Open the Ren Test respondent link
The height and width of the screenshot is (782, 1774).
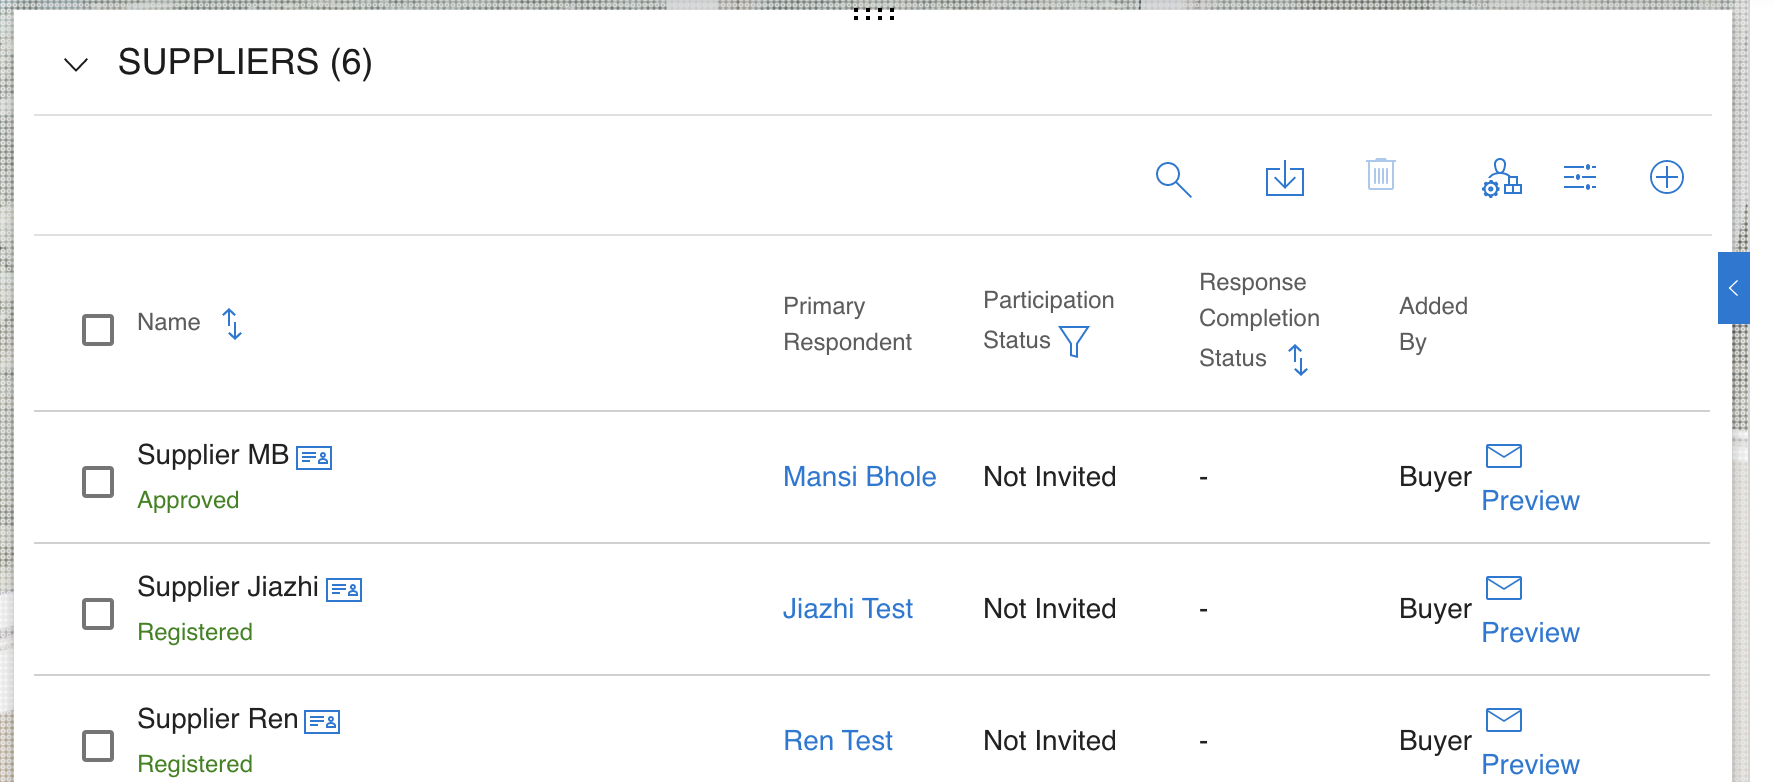click(x=838, y=741)
